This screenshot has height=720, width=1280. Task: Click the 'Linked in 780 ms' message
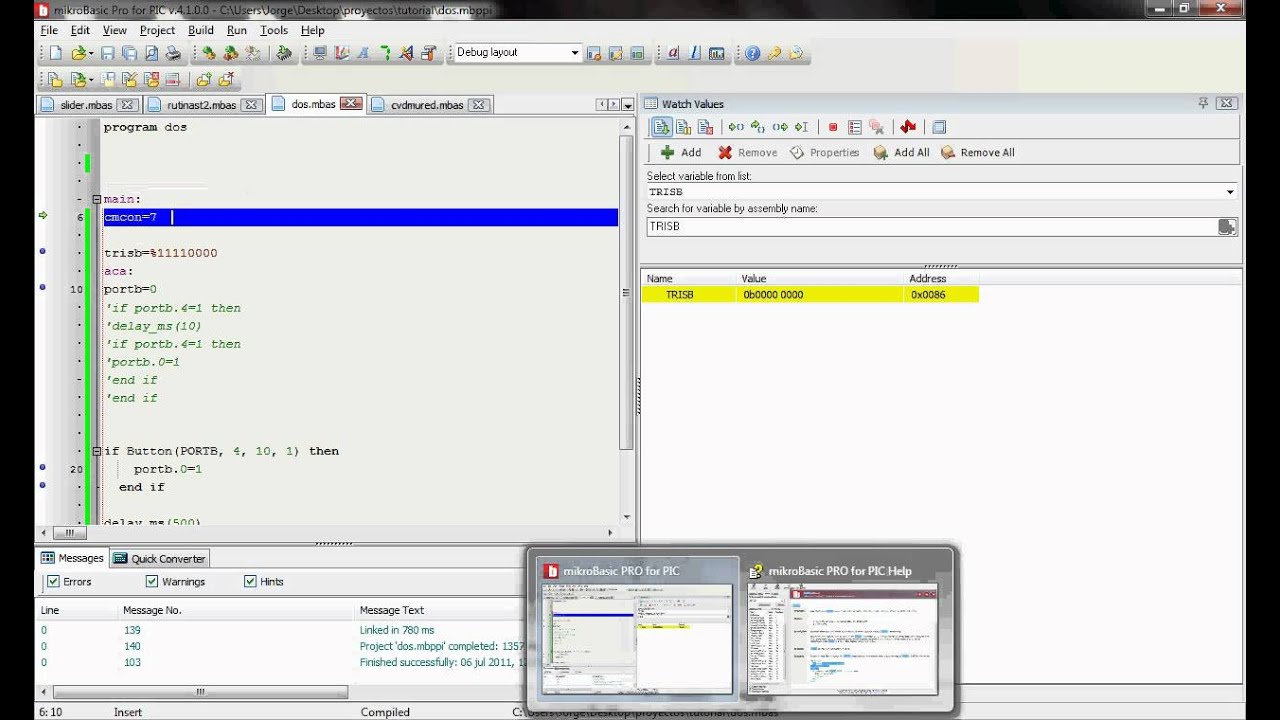(397, 630)
